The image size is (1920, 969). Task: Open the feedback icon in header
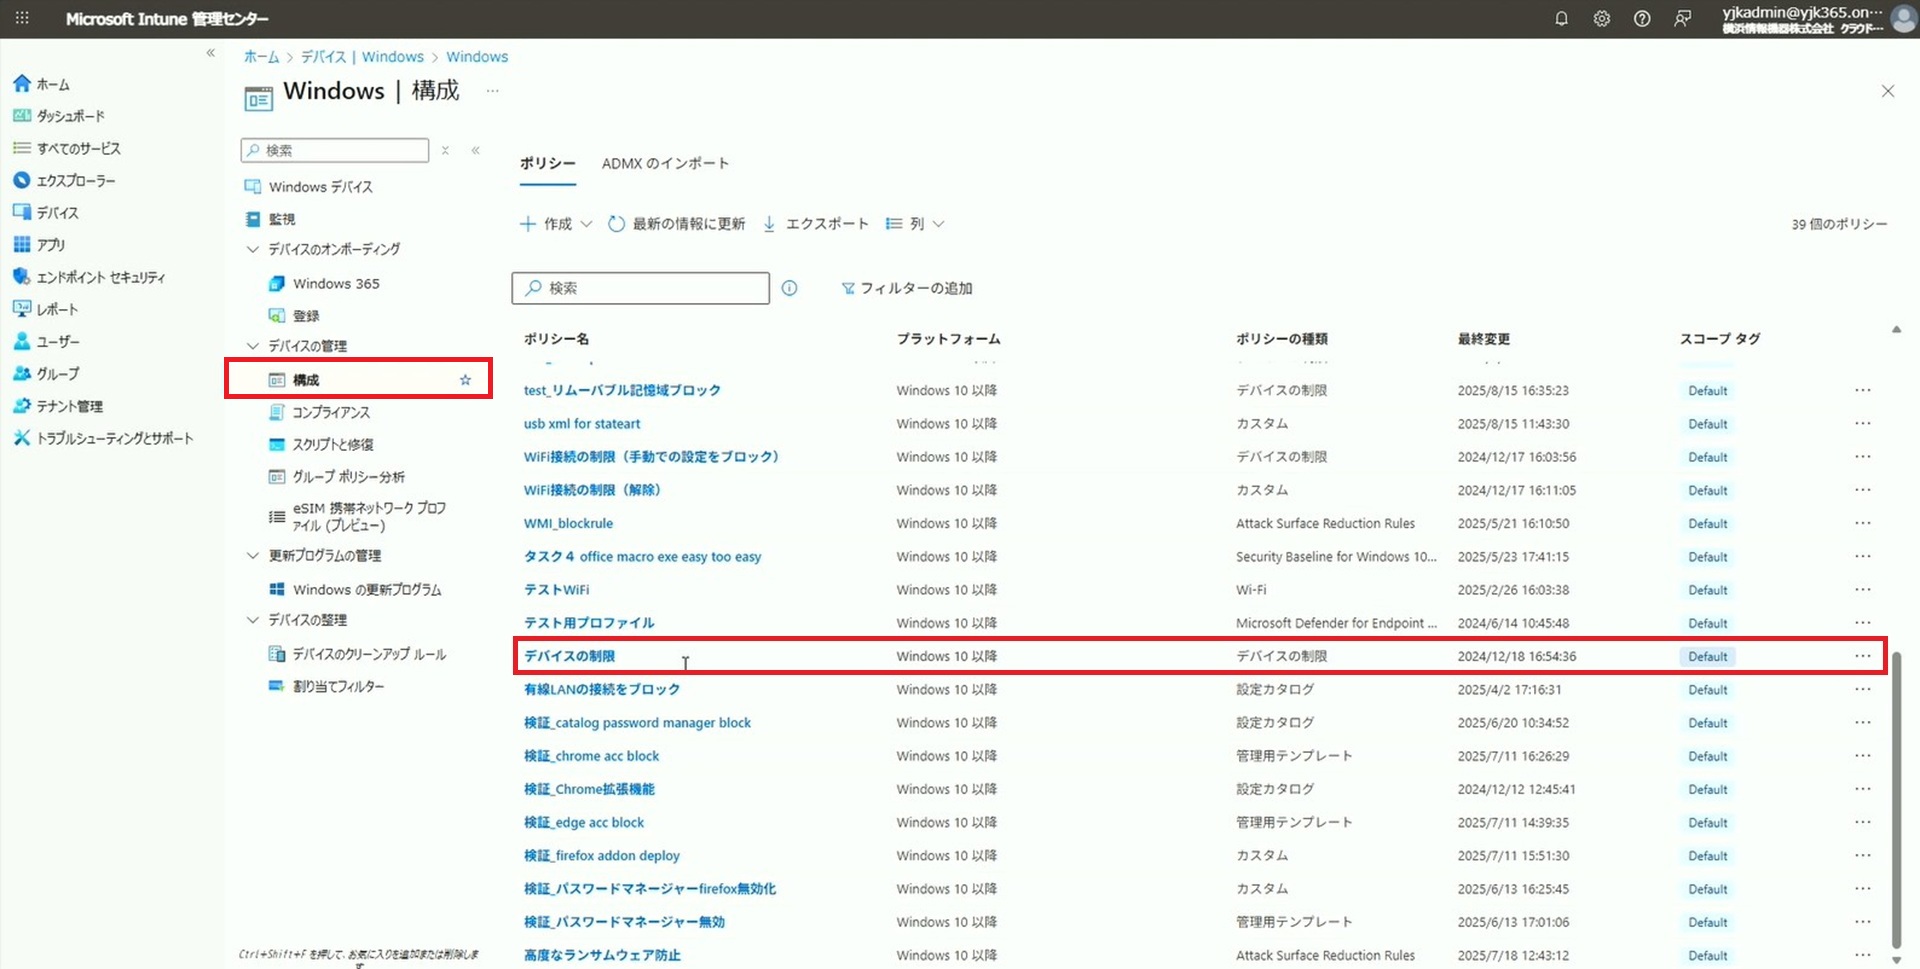(x=1683, y=19)
